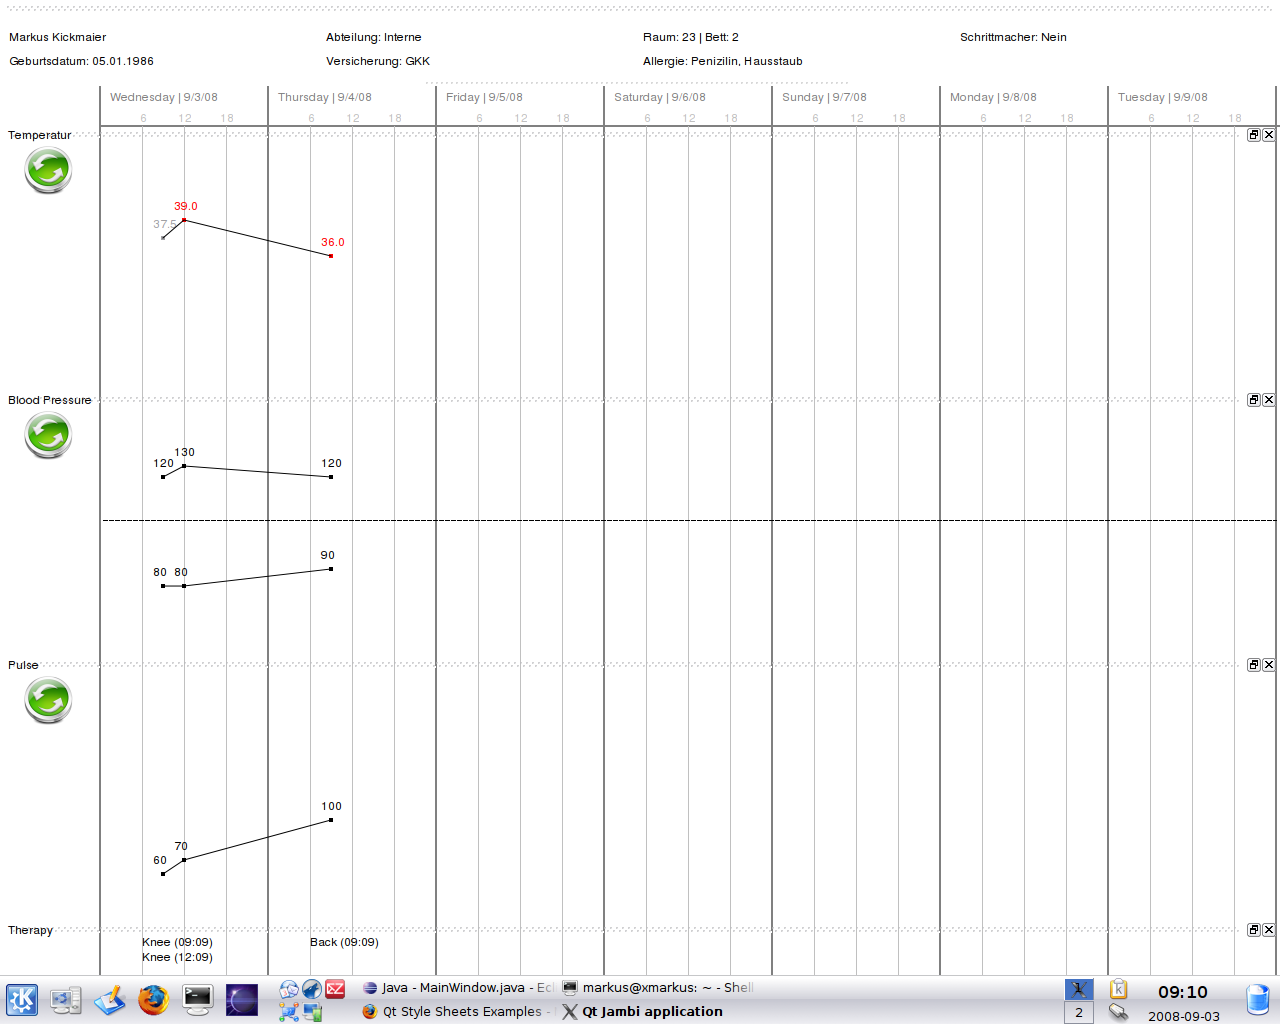Click the Temperatur green refresh icon
The height and width of the screenshot is (1024, 1280).
coord(48,170)
